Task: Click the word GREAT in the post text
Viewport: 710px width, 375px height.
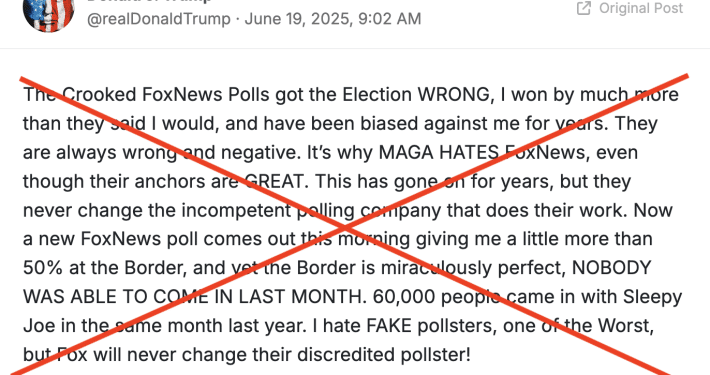Action: (x=274, y=182)
